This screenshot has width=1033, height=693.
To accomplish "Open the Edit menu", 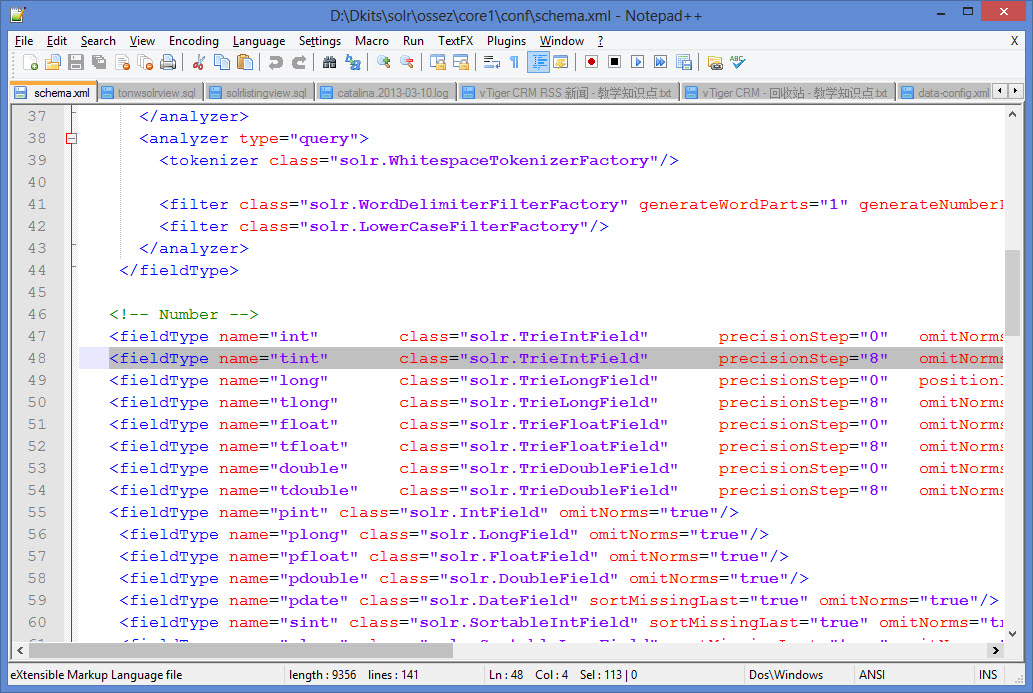I will point(57,41).
